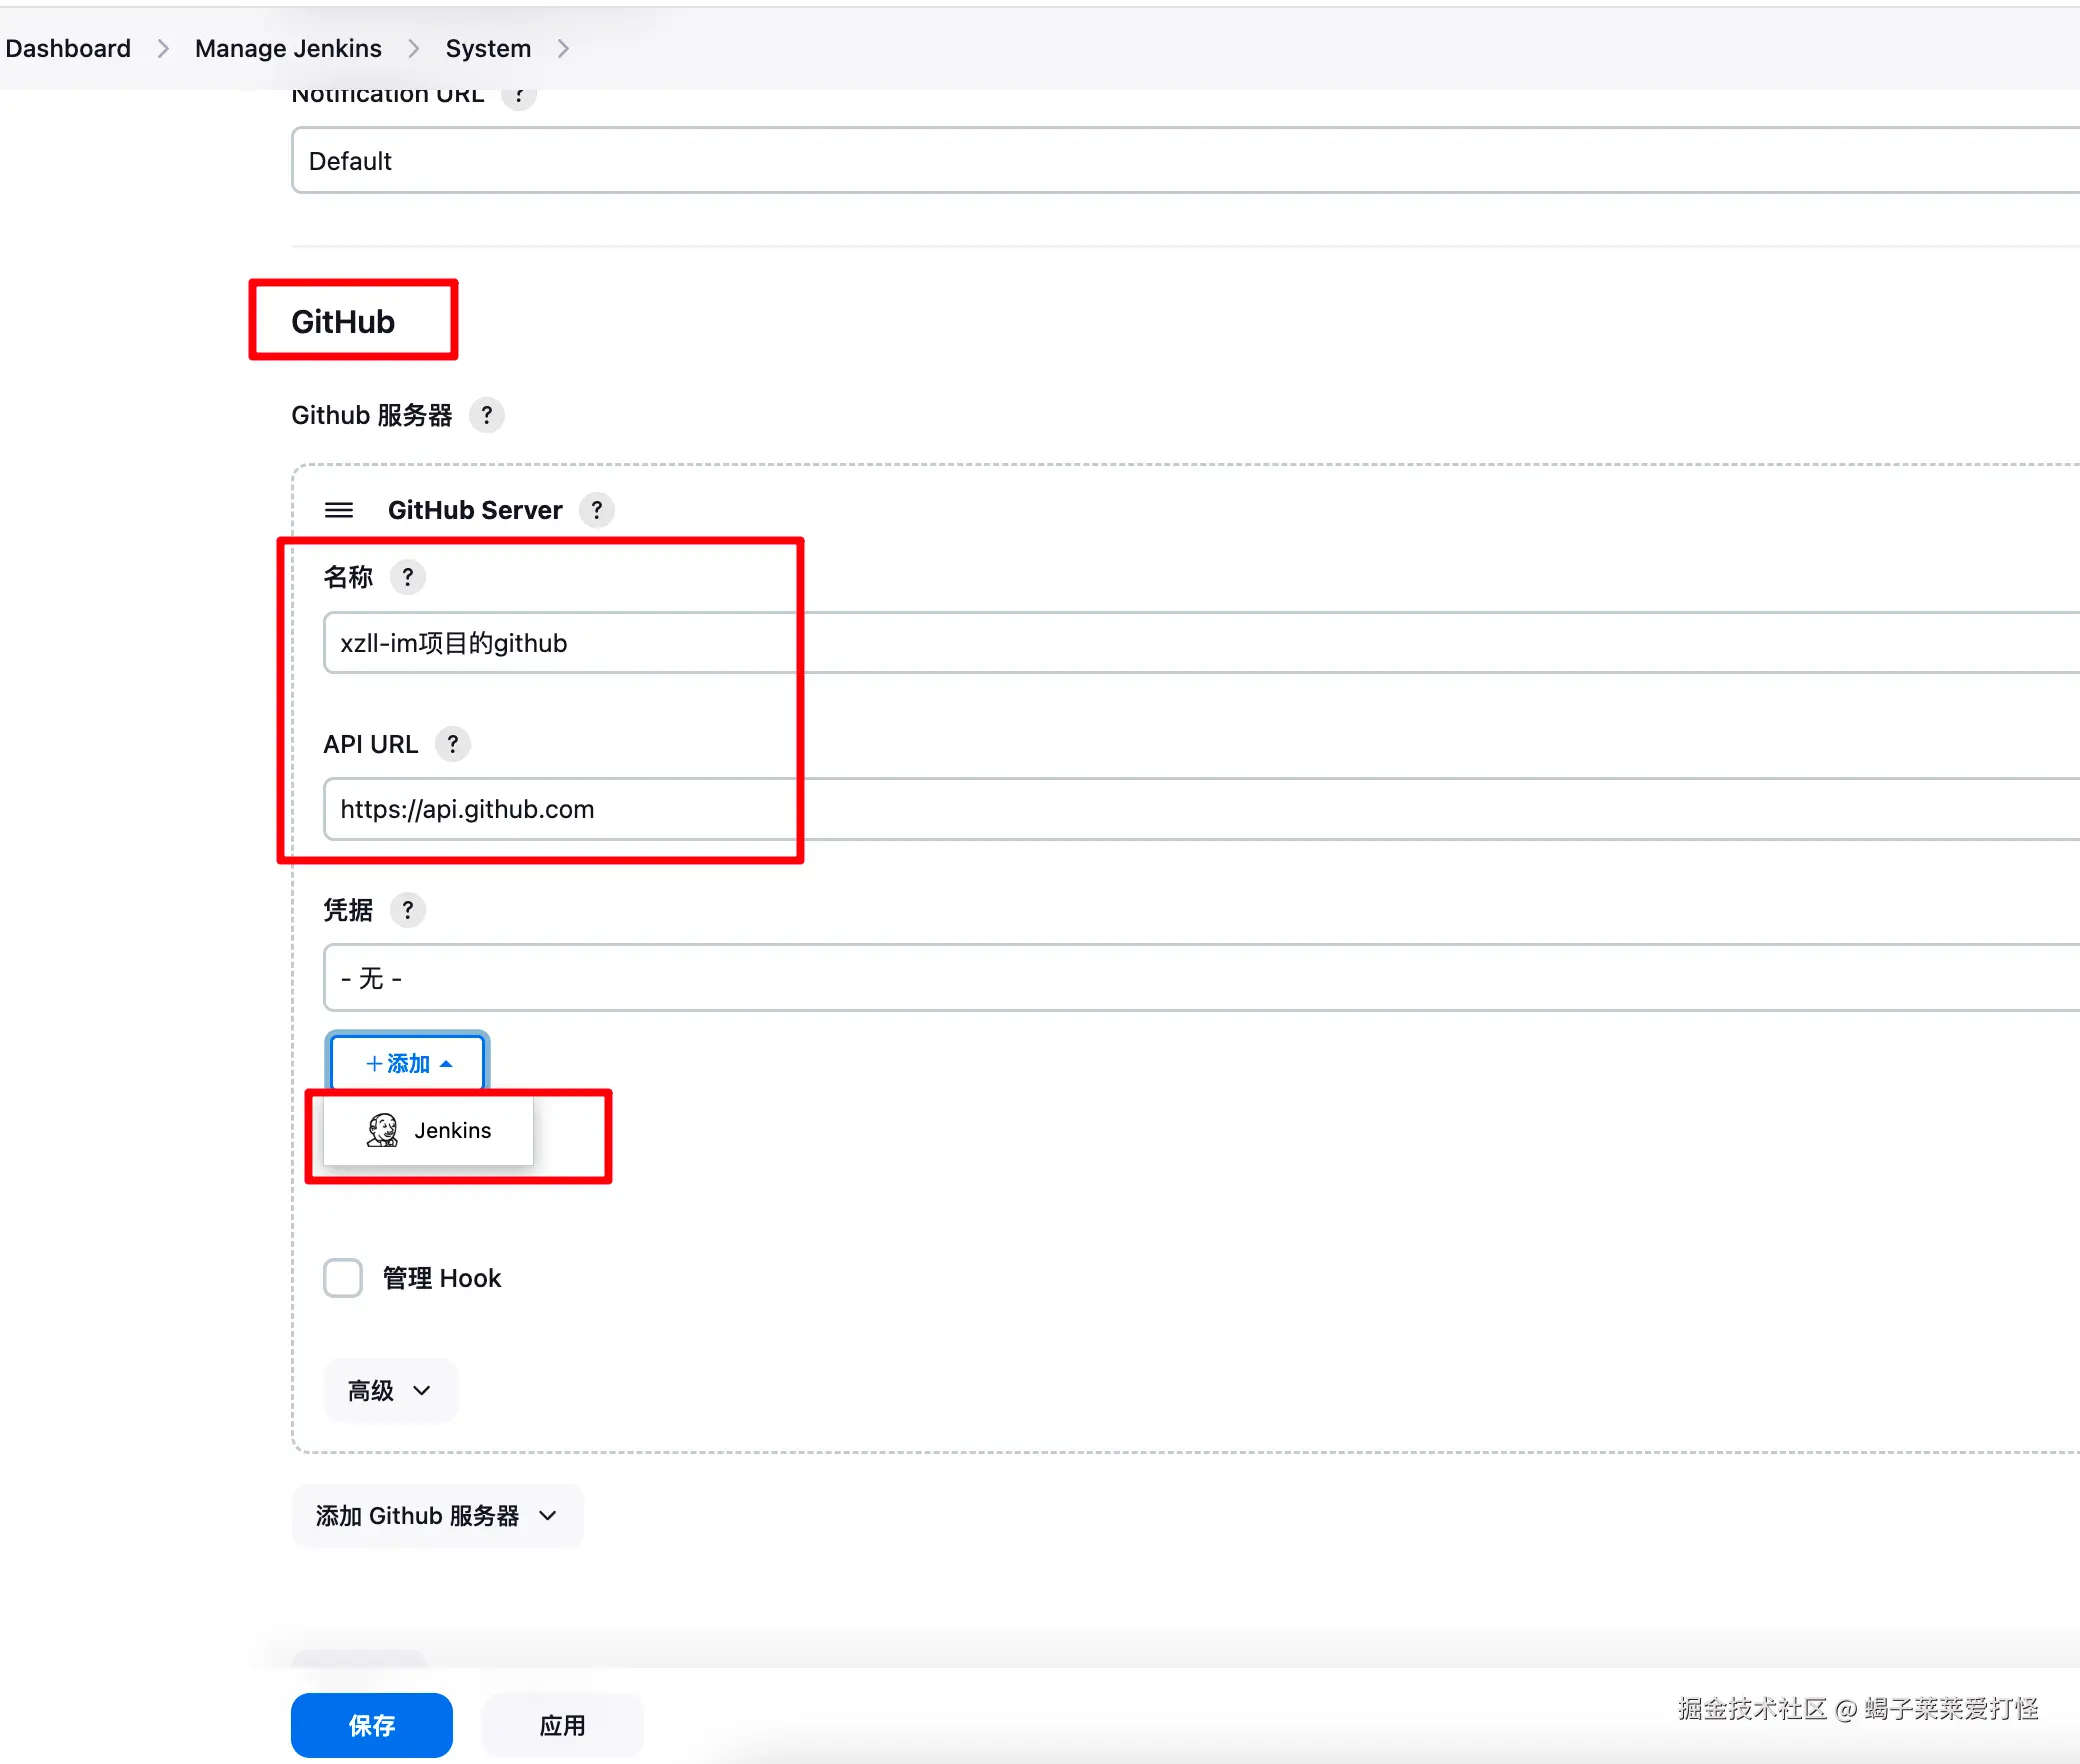Open the 凭据 credentials select box
This screenshot has width=2080, height=1764.
[1200, 978]
